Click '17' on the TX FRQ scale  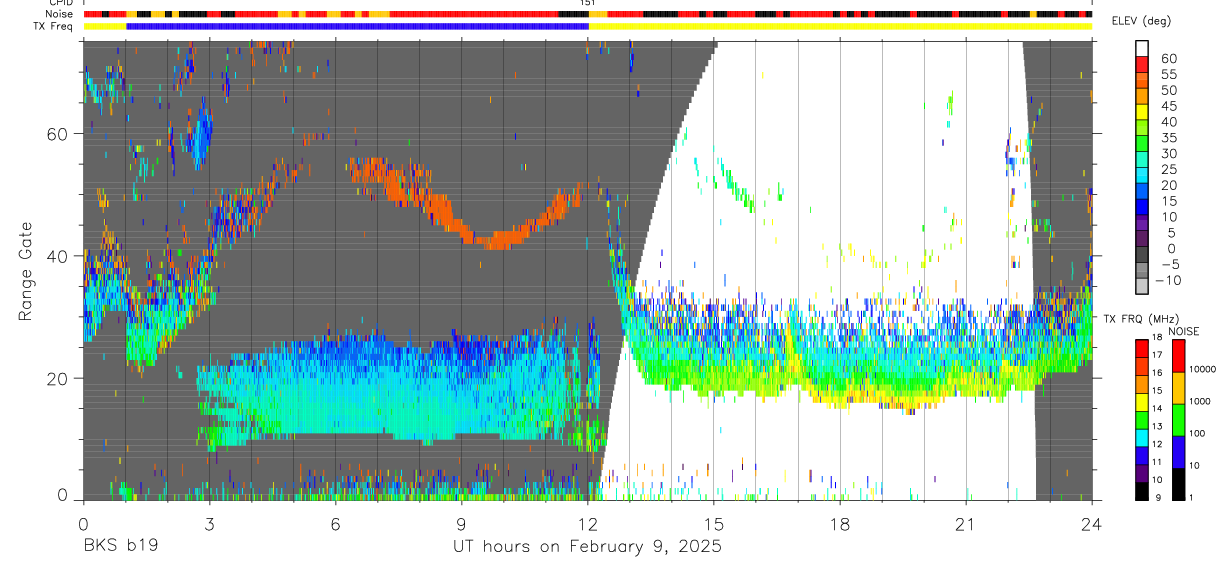click(1159, 356)
